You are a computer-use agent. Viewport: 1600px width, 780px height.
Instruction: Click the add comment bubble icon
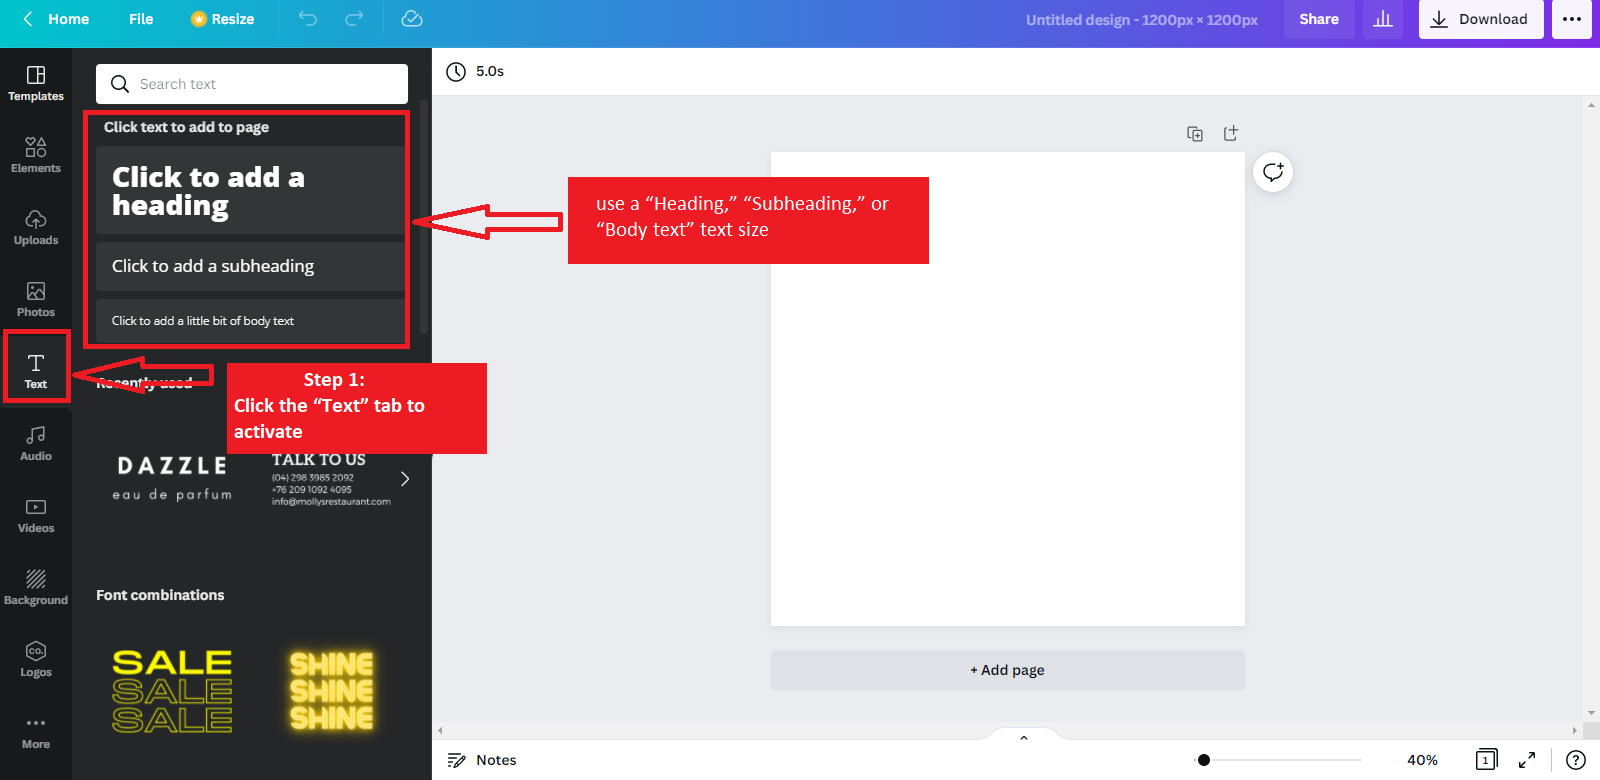(x=1273, y=172)
